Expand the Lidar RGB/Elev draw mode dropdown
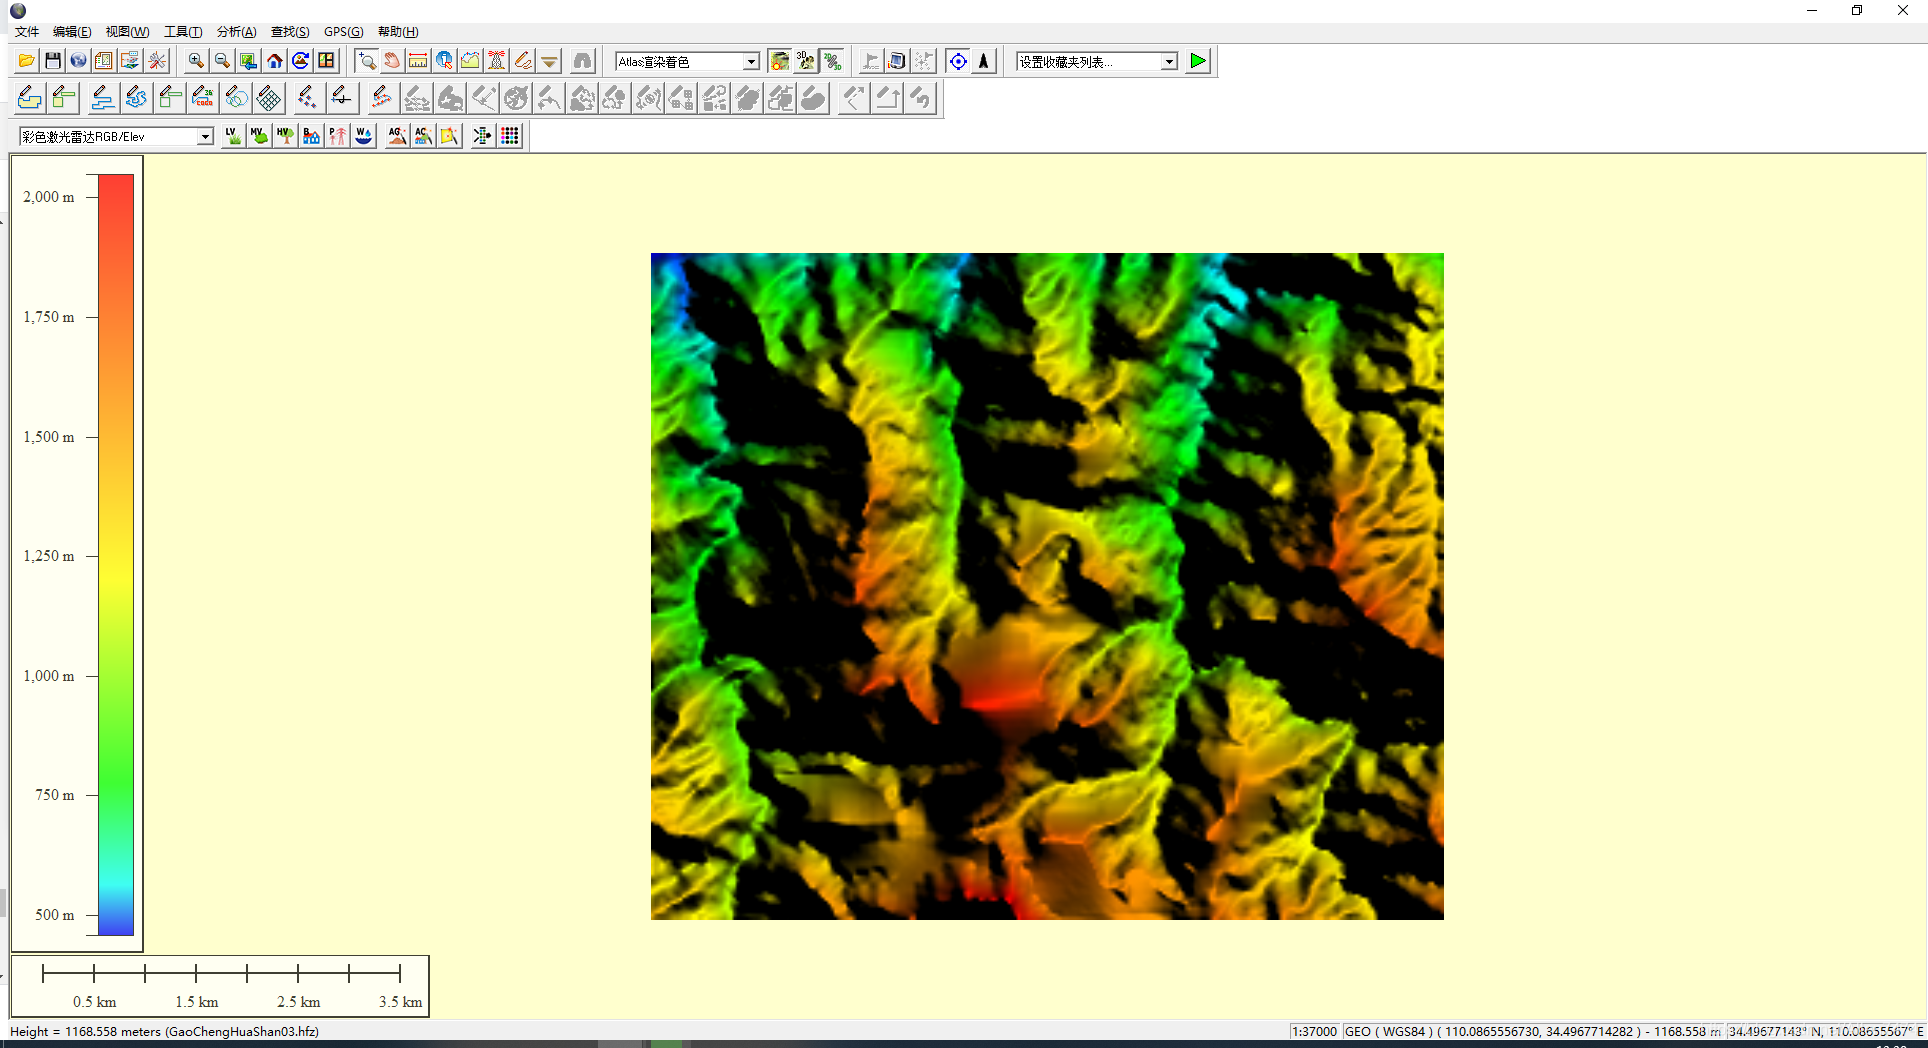 204,137
